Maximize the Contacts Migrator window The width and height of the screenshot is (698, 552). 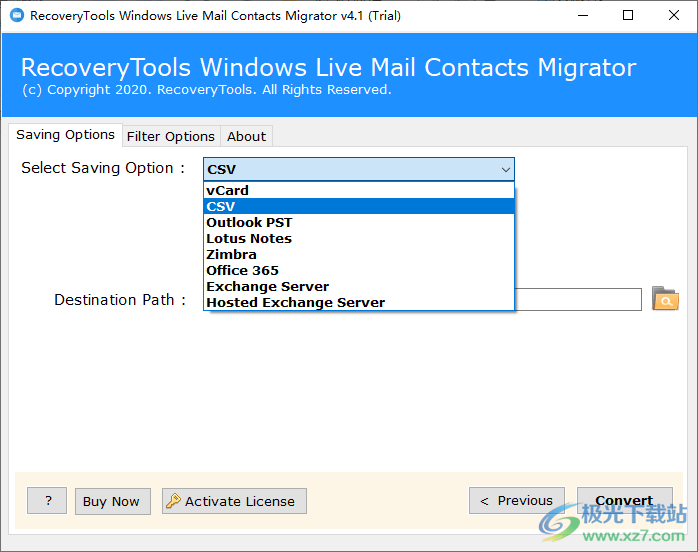point(628,16)
